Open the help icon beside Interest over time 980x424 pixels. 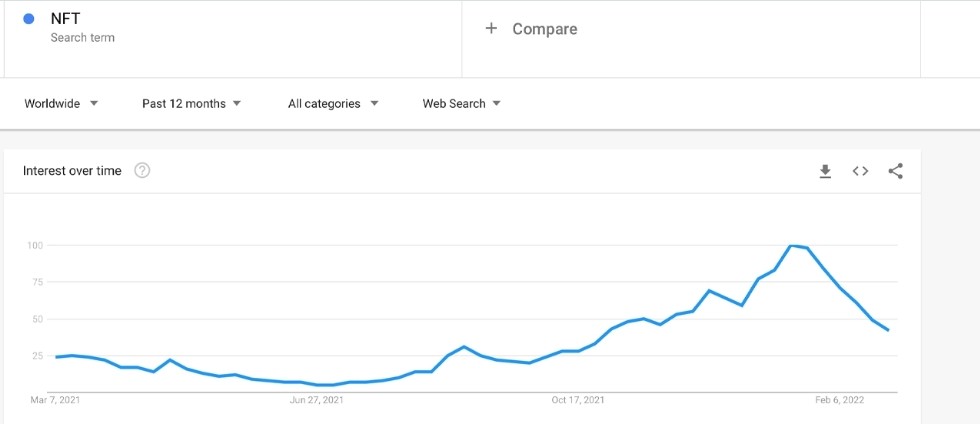[142, 171]
